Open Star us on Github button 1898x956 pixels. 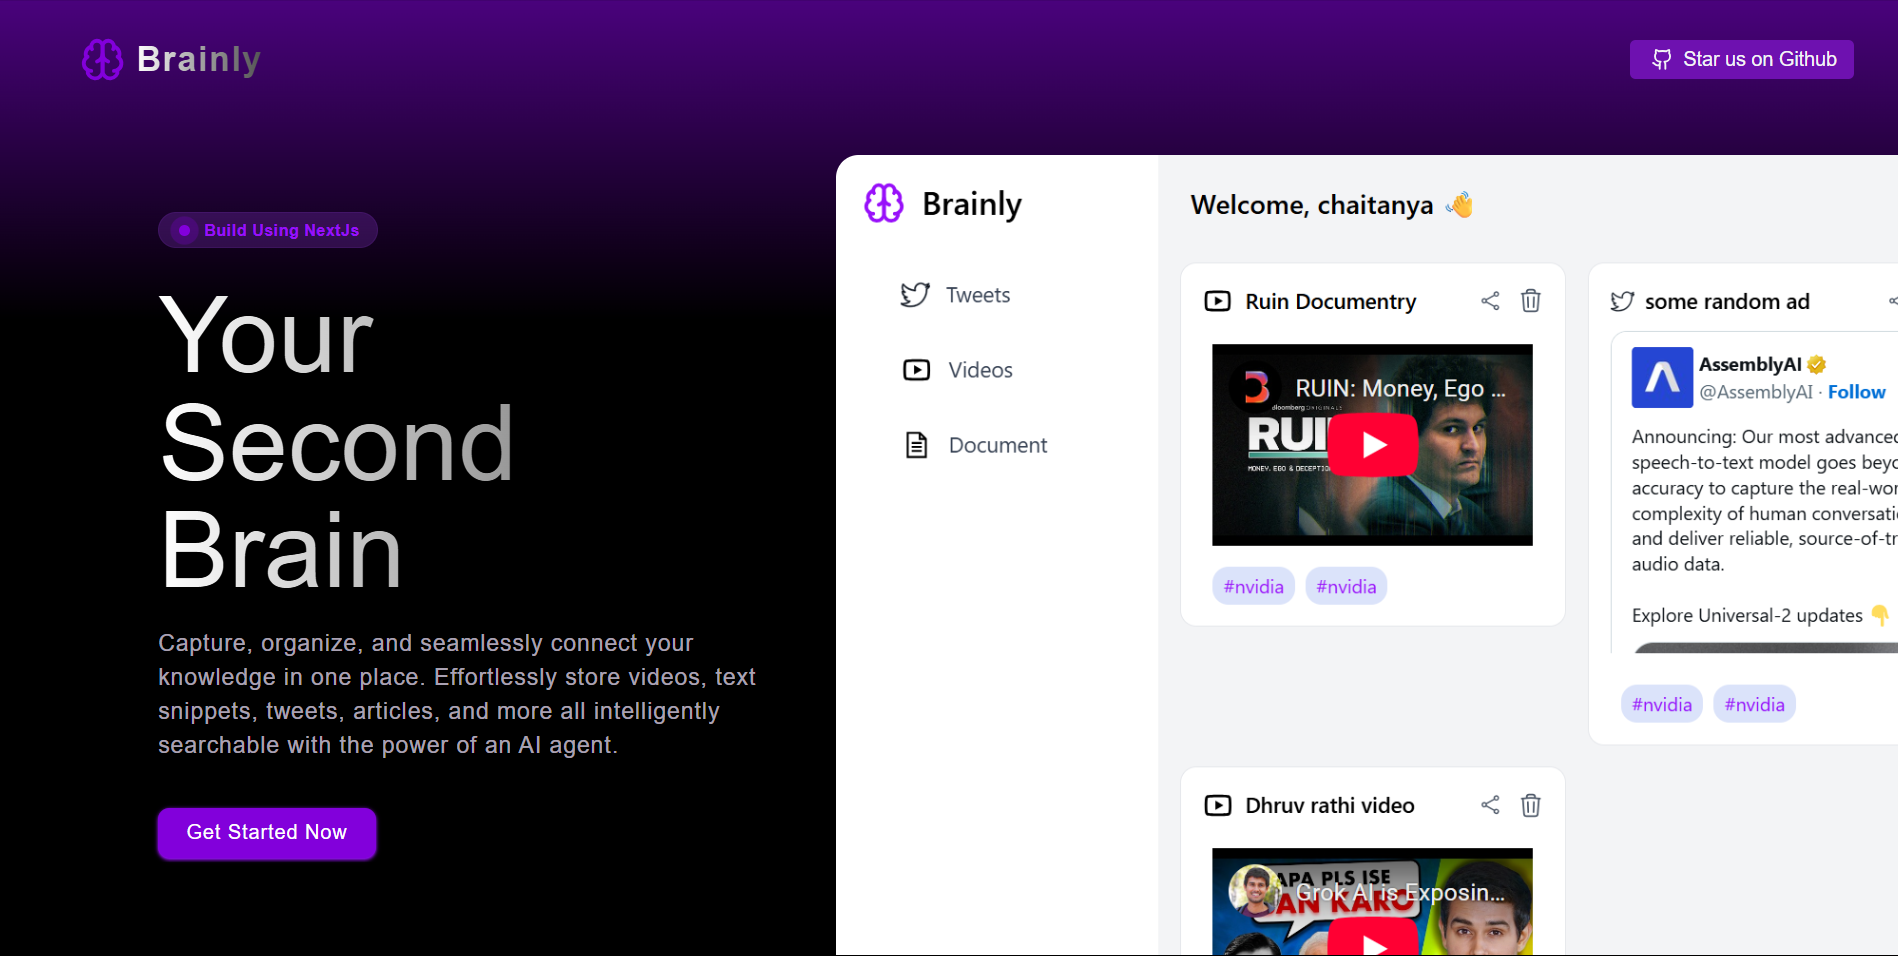[1741, 59]
